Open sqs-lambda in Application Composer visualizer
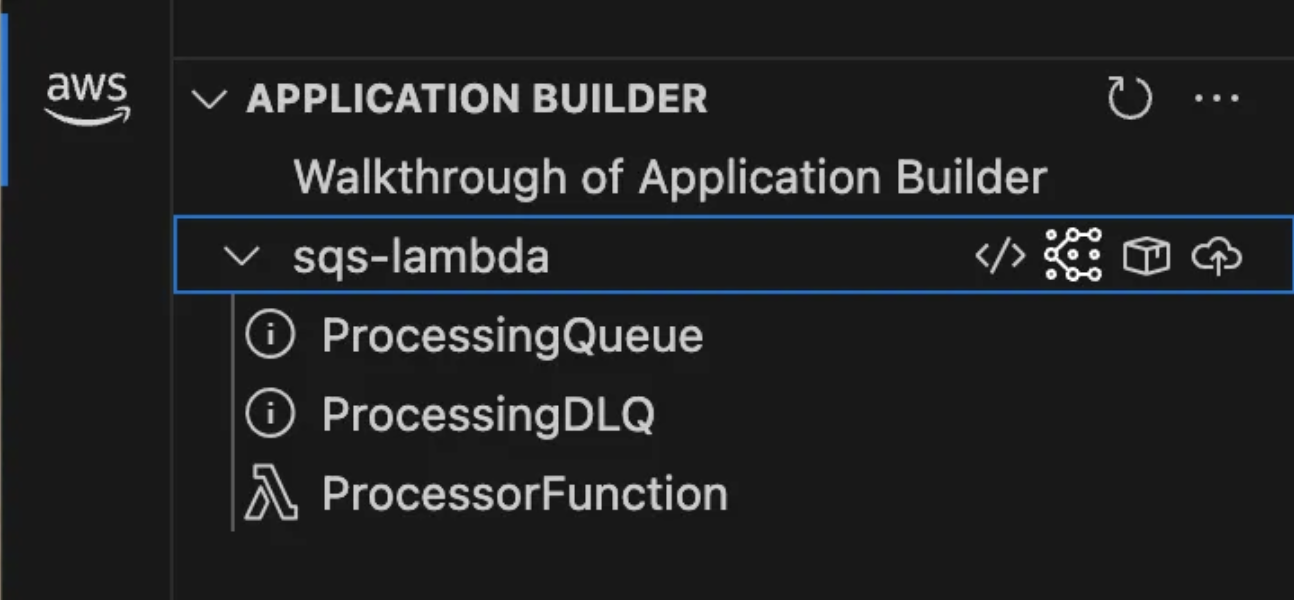This screenshot has width=1294, height=600. pyautogui.click(x=1071, y=254)
